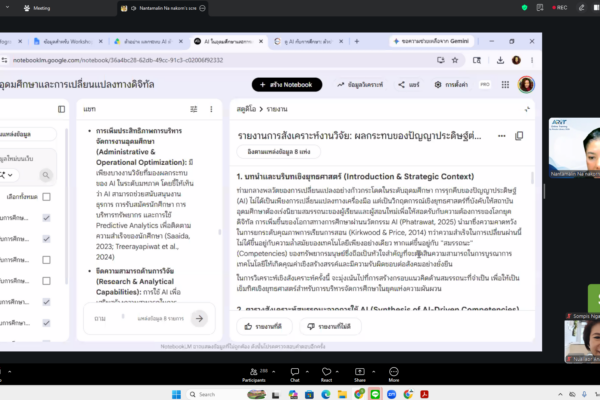Bookmark this page with the star icon

click(455, 60)
